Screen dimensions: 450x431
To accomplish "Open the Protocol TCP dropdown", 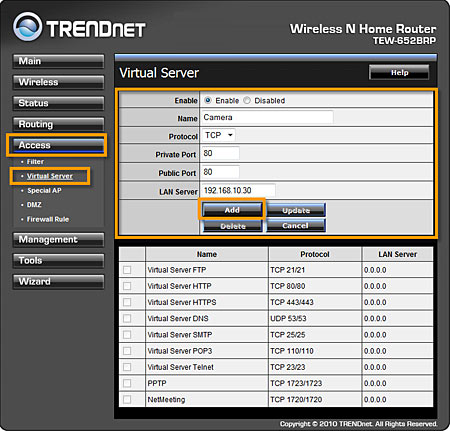I will click(218, 135).
